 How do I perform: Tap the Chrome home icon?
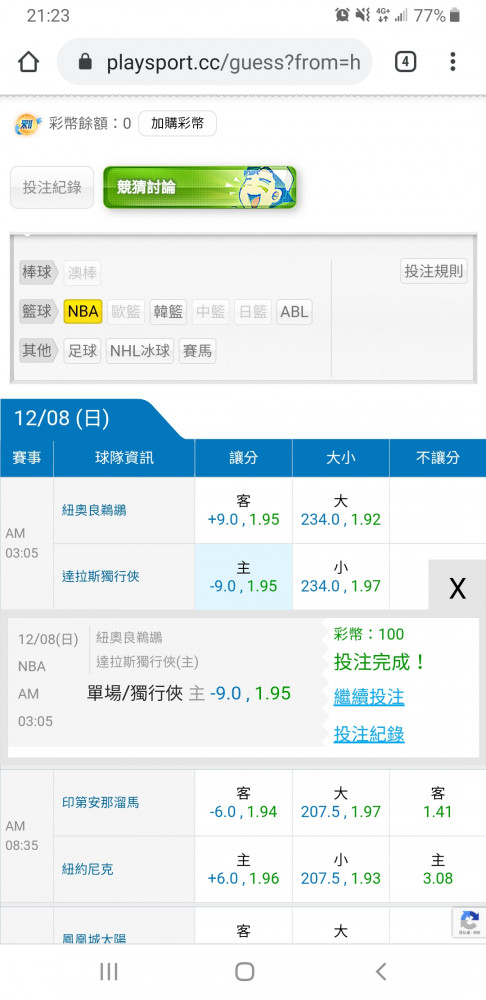click(x=29, y=62)
